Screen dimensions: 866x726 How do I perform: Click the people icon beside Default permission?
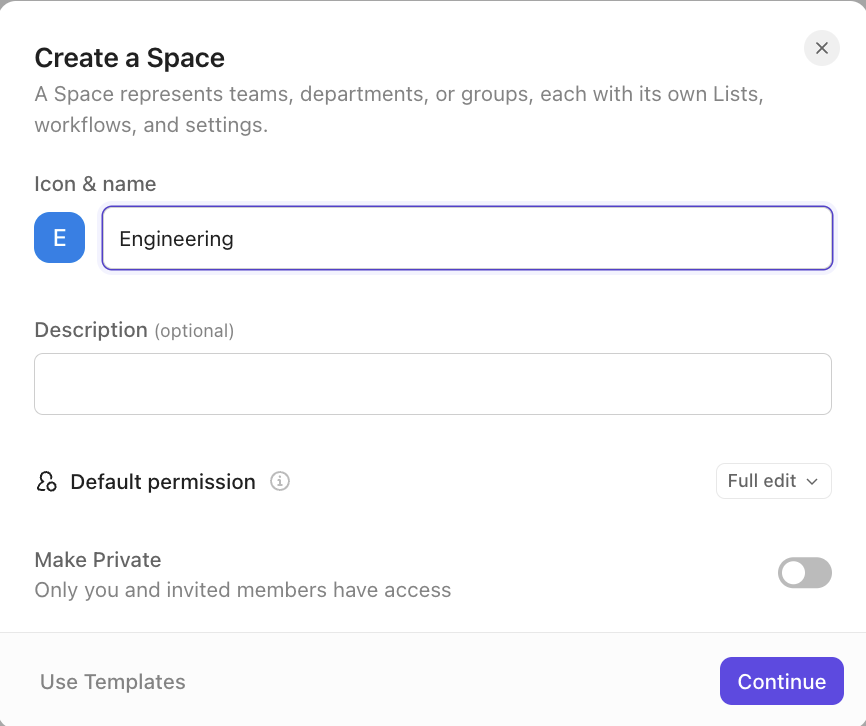[46, 481]
